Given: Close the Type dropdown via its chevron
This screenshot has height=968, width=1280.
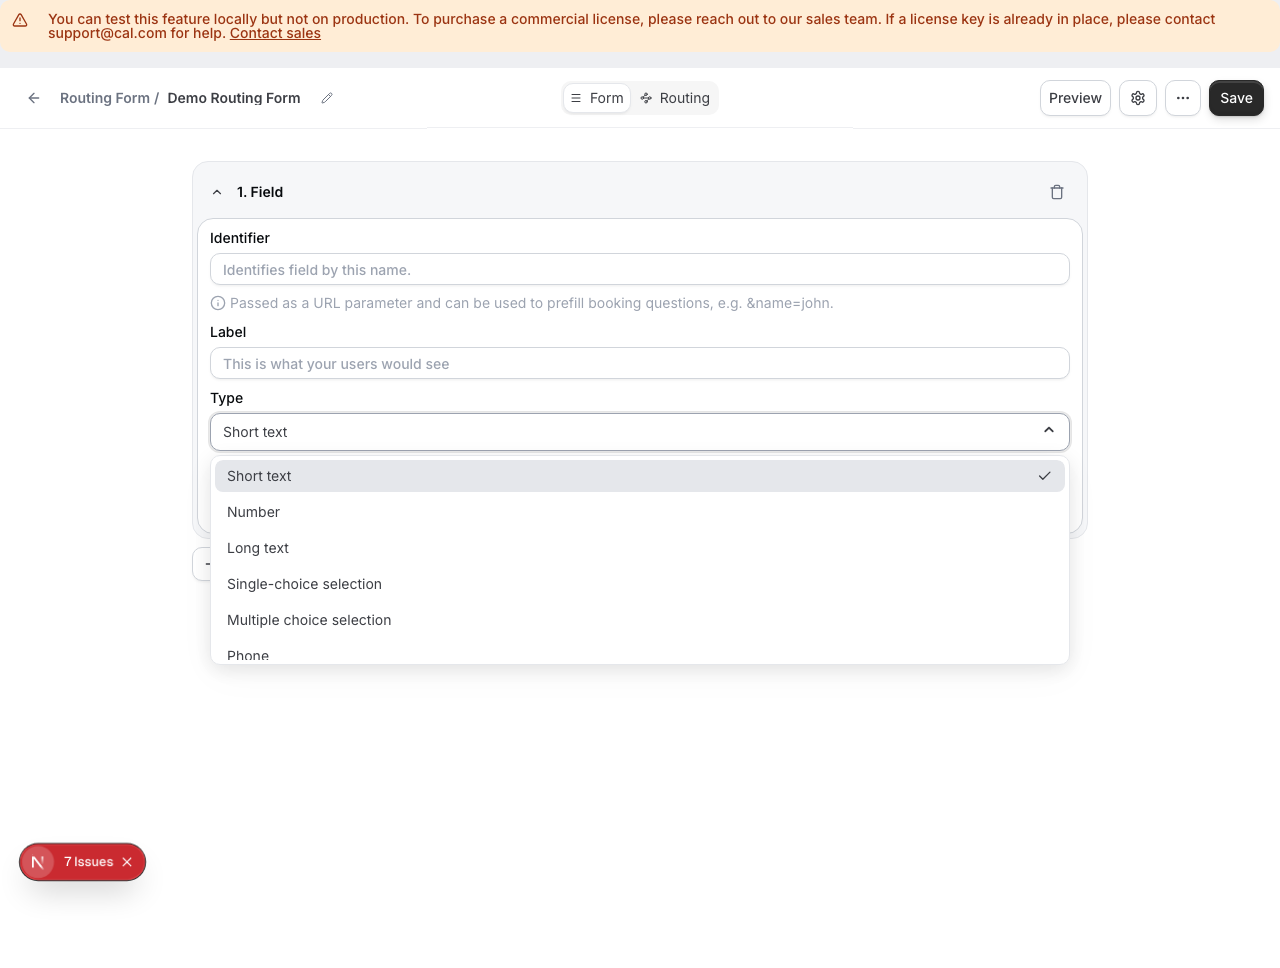Looking at the screenshot, I should pyautogui.click(x=1048, y=430).
